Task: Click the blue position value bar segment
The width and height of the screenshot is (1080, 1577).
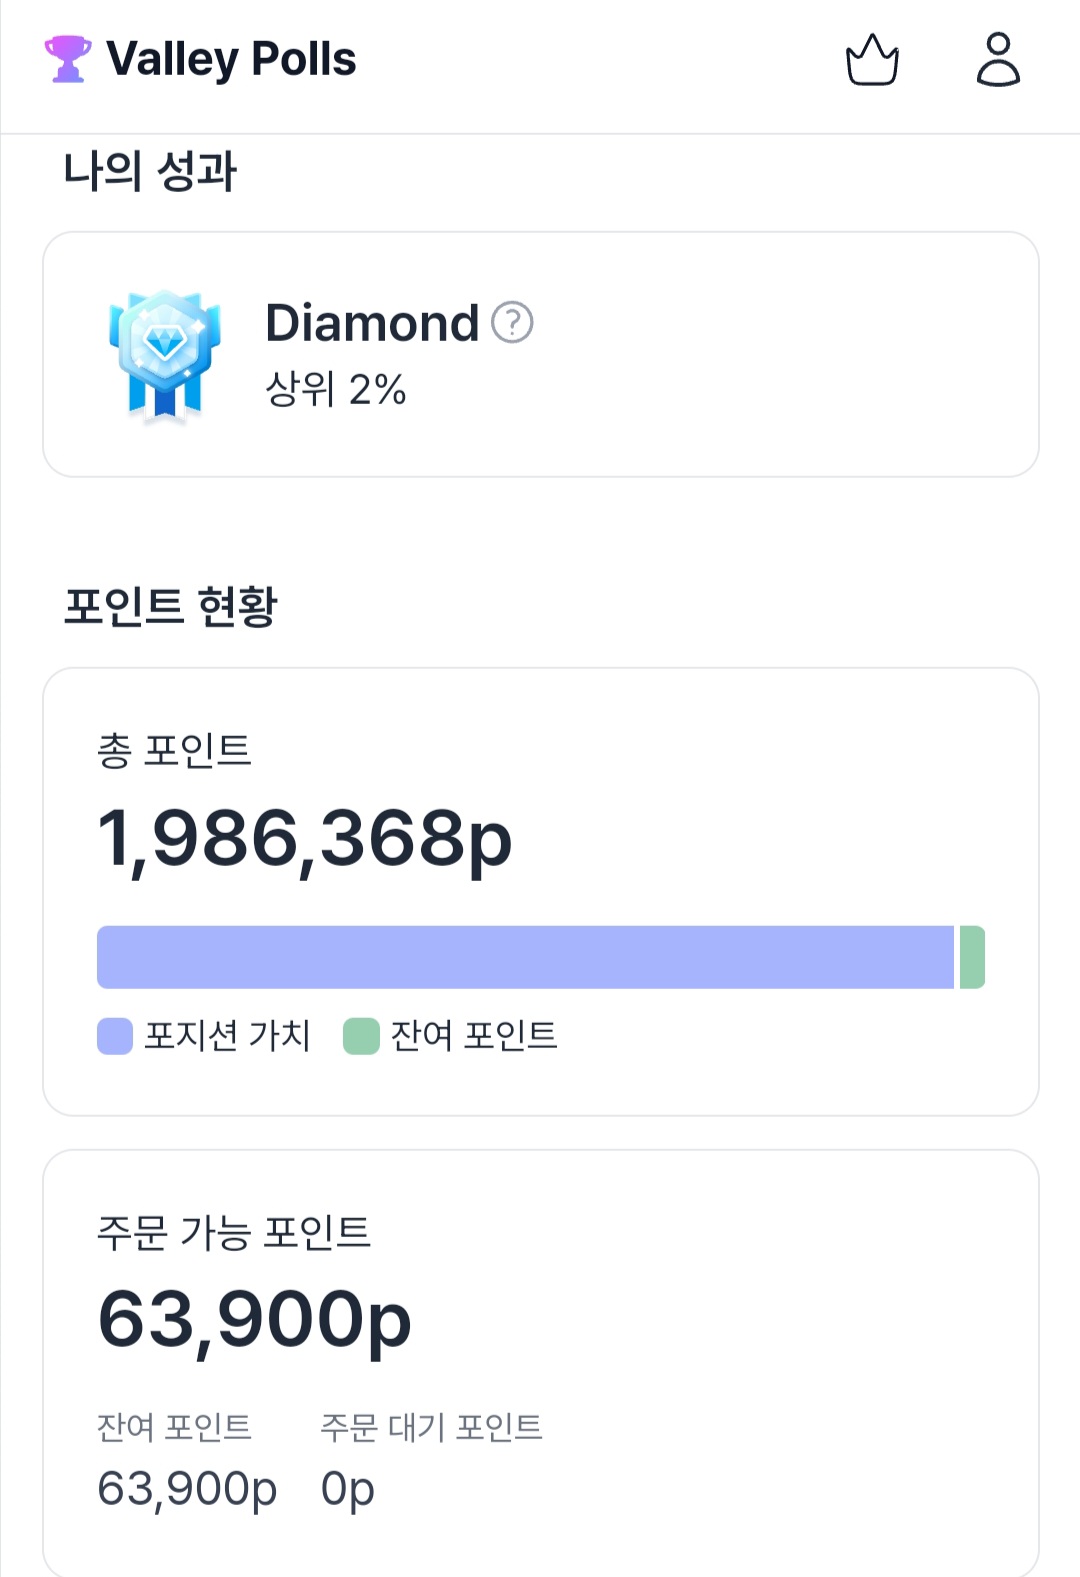Action: pos(525,957)
